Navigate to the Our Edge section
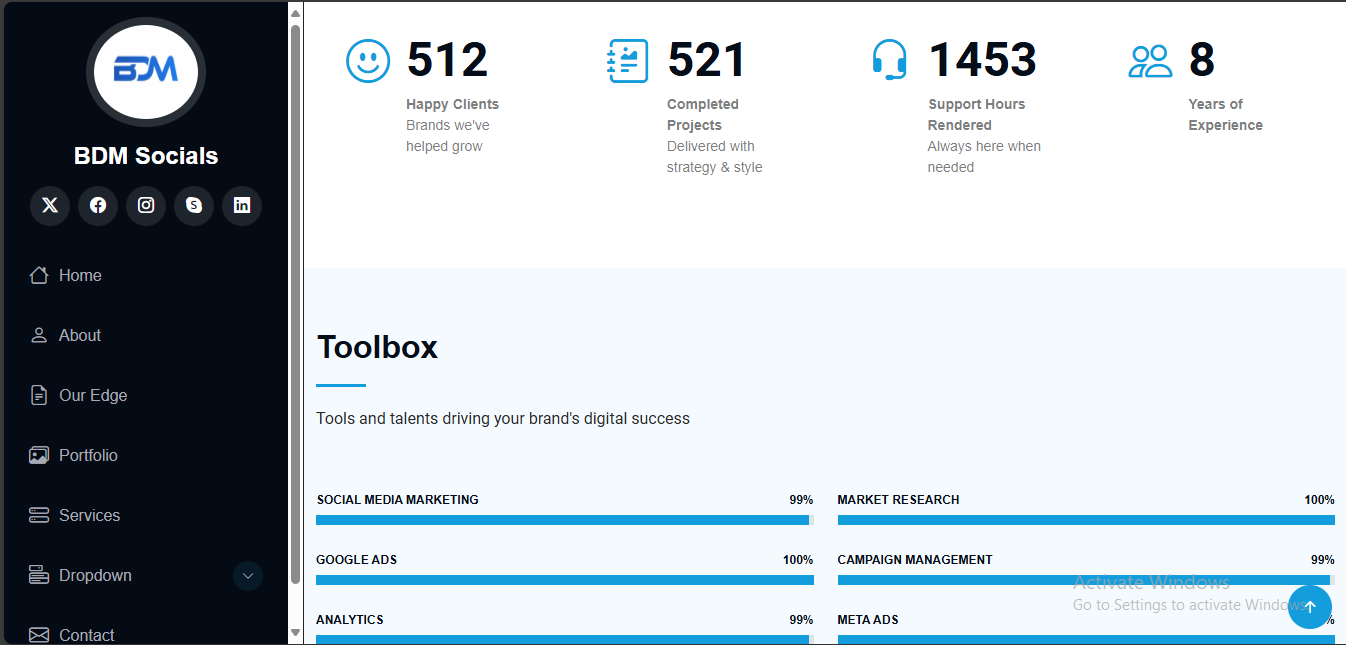 coord(92,396)
